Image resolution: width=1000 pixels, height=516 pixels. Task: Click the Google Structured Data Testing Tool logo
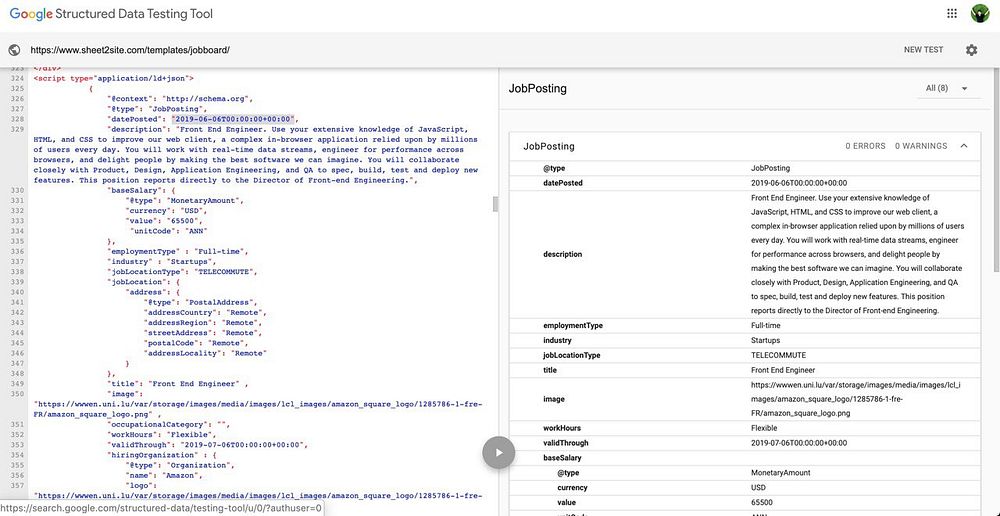(x=112, y=13)
